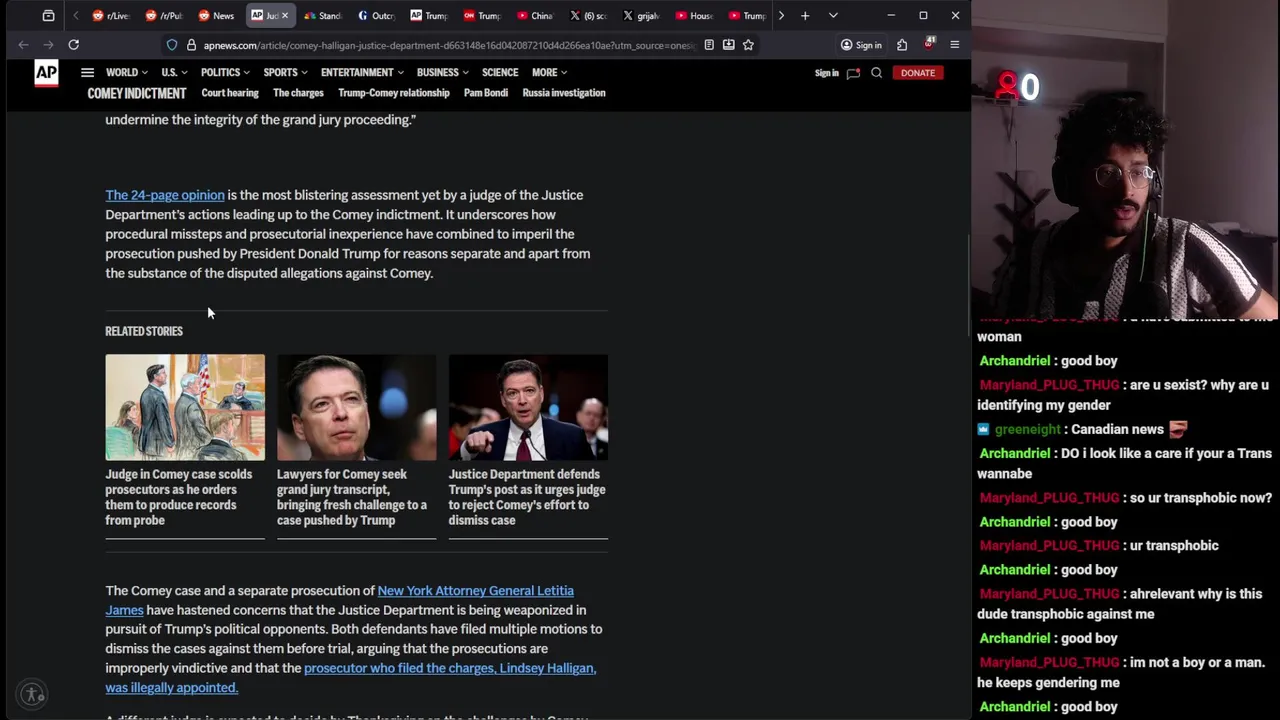This screenshot has height=720, width=1280.
Task: Expand the BUSINESS navigation dropdown
Action: (443, 73)
